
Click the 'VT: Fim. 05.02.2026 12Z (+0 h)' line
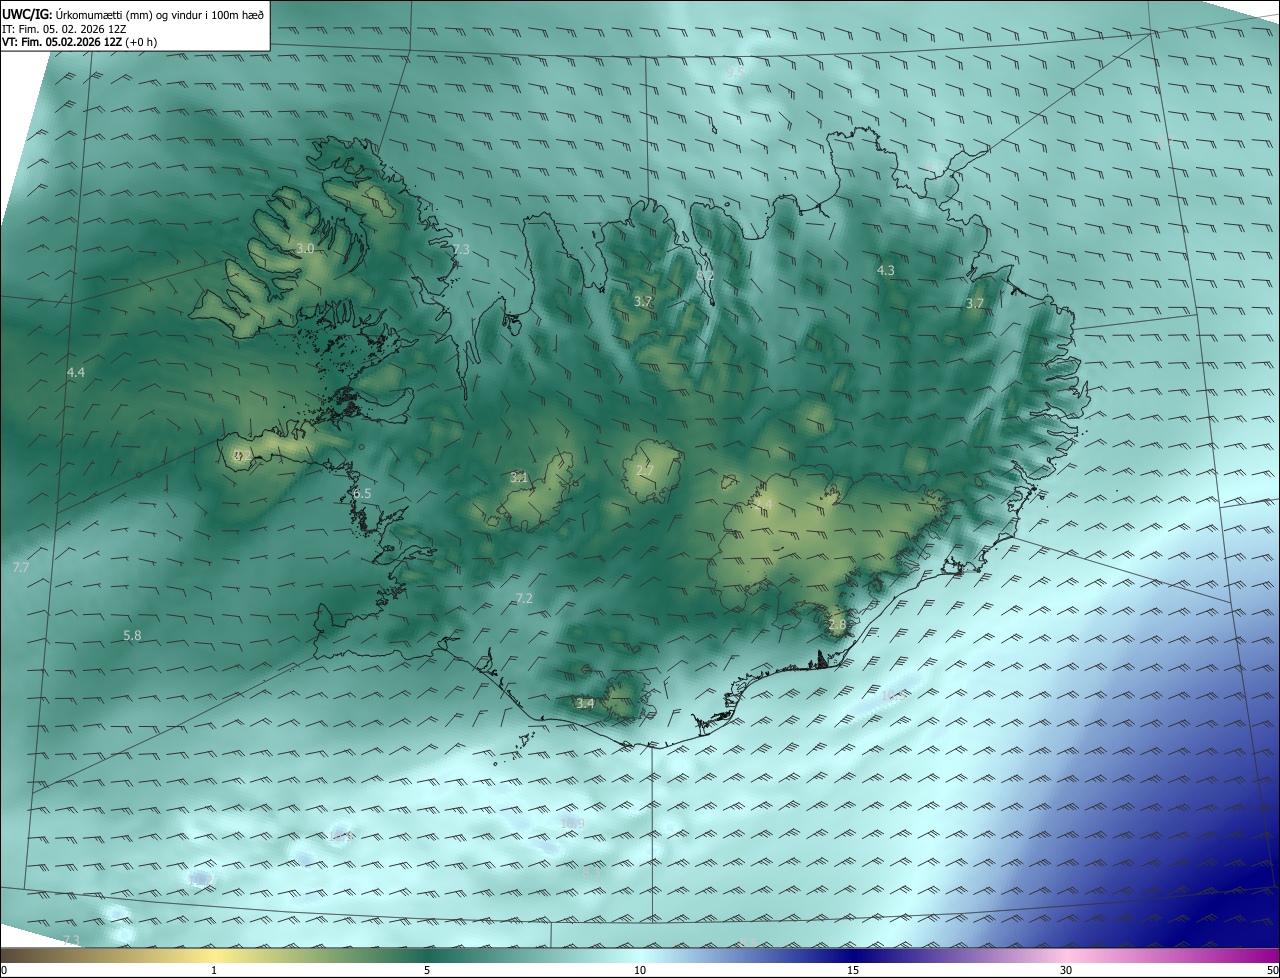[79, 42]
